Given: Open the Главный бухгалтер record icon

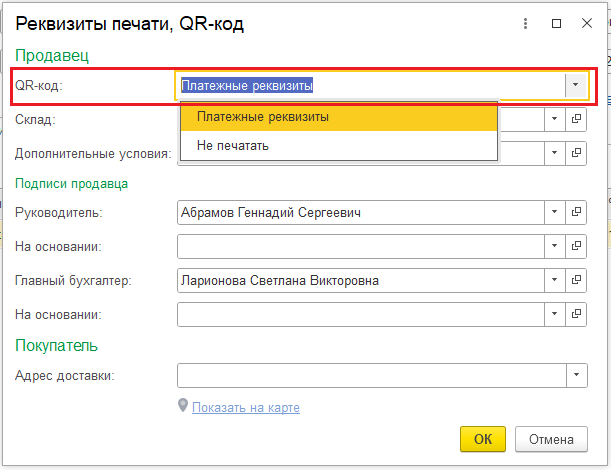Looking at the screenshot, I should click(x=576, y=280).
